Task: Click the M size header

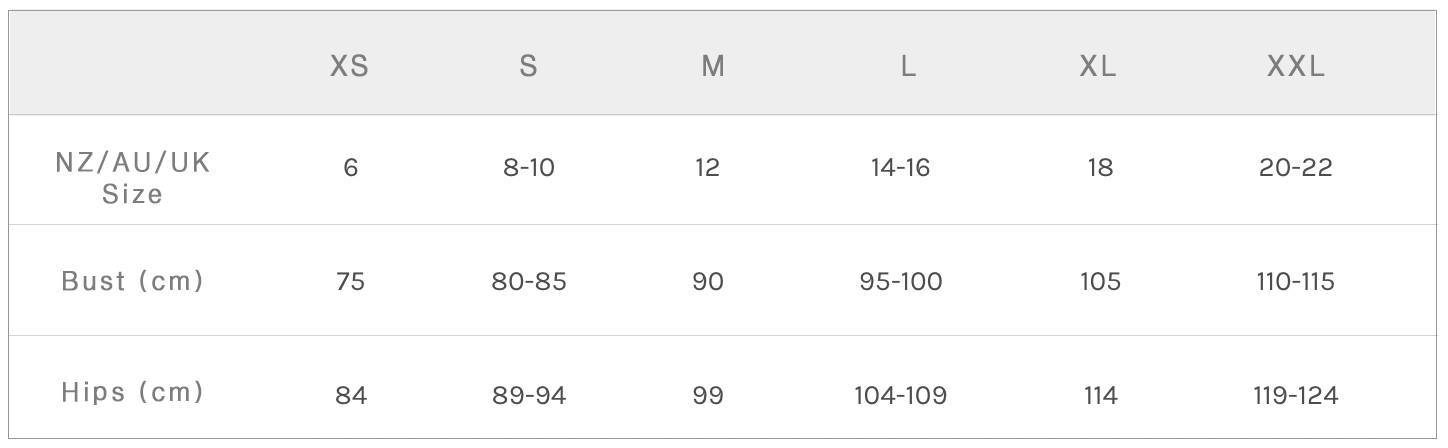Action: 712,66
